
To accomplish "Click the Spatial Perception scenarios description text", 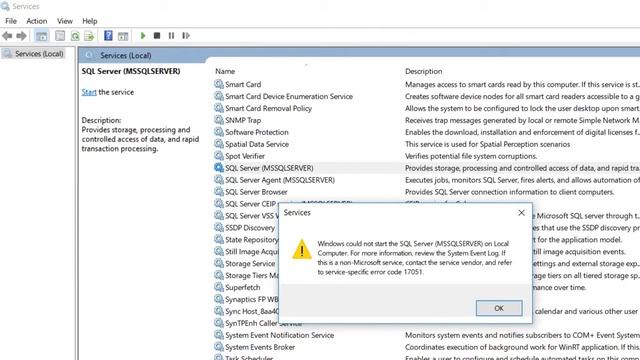I will (487, 144).
